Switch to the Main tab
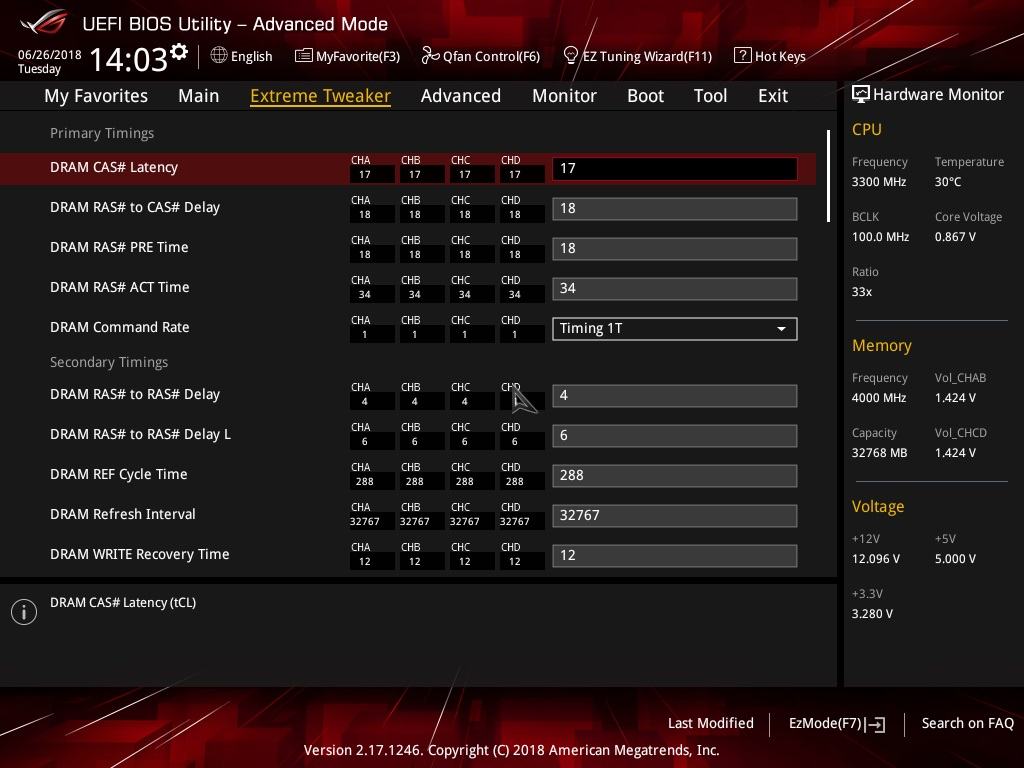This screenshot has height=768, width=1024. tap(199, 96)
